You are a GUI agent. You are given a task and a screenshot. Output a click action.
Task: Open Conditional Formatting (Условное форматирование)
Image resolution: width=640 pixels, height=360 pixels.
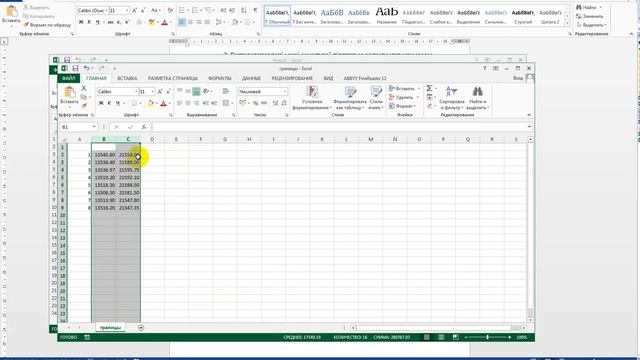tap(312, 98)
